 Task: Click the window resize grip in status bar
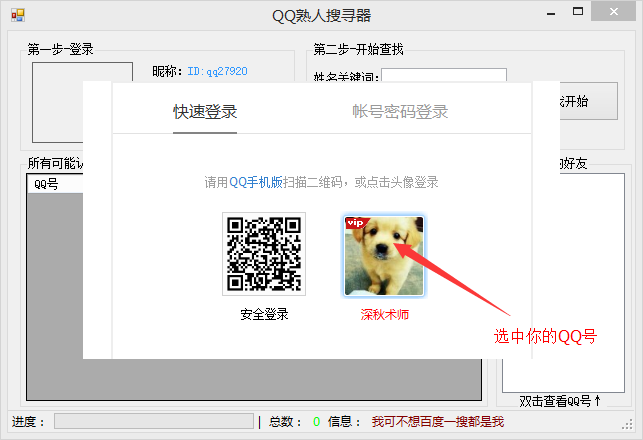[627, 424]
